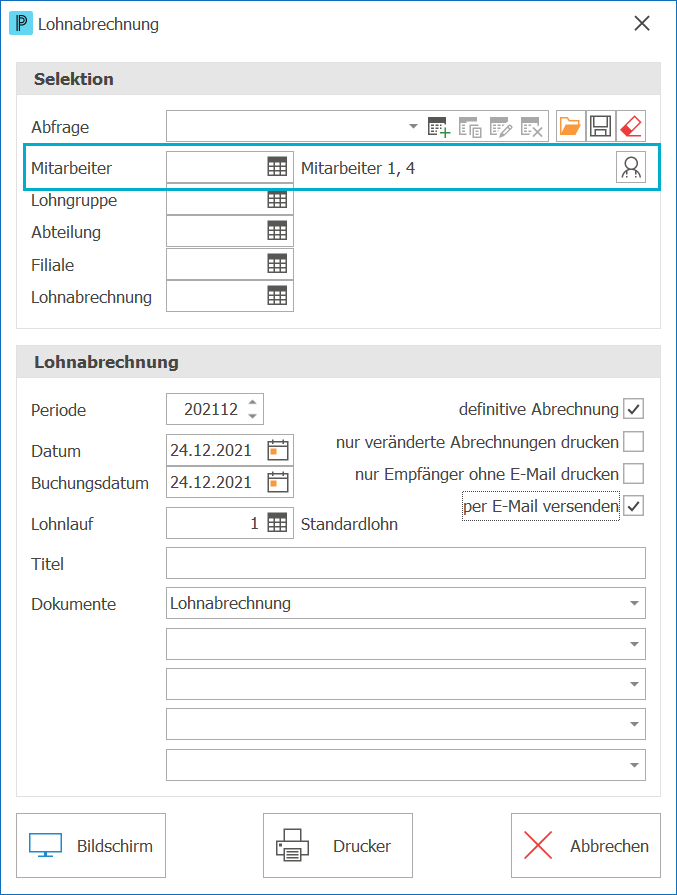This screenshot has width=677, height=895.
Task: Toggle per E-Mail versenden checkbox
Action: [634, 506]
